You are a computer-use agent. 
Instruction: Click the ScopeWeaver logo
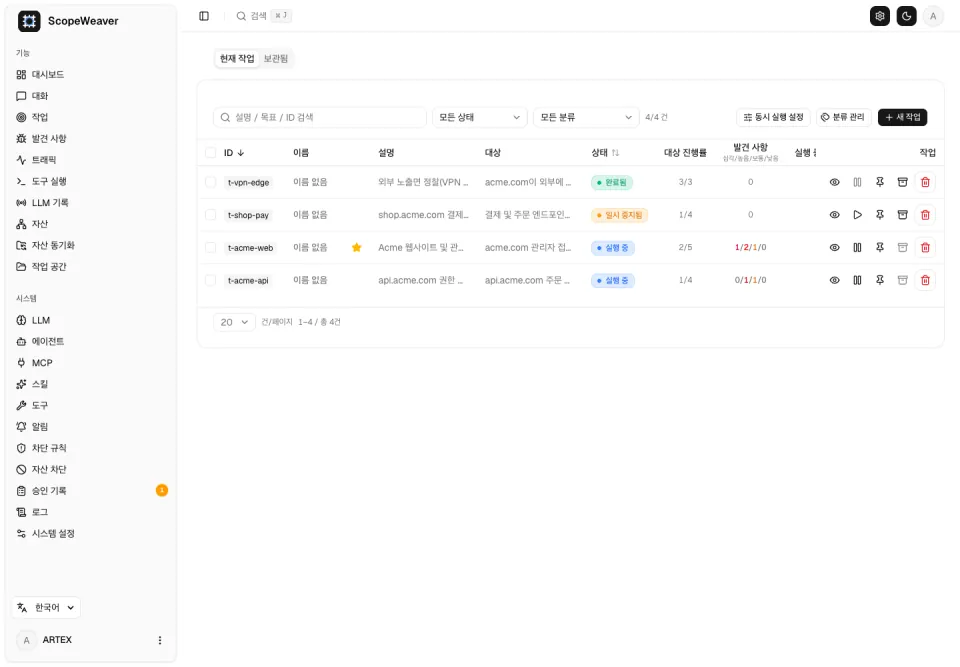[x=29, y=21]
